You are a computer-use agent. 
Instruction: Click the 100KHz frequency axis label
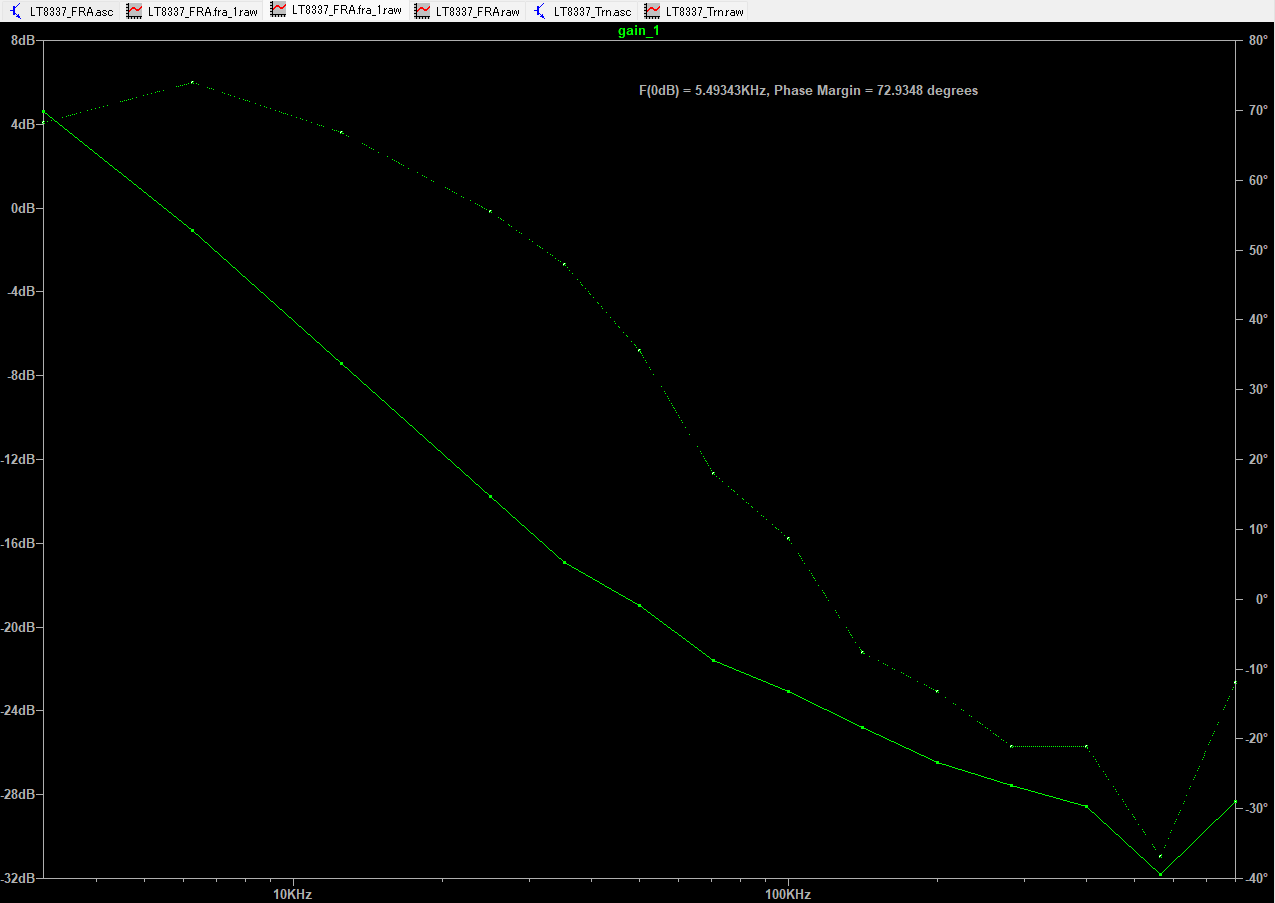coord(788,894)
